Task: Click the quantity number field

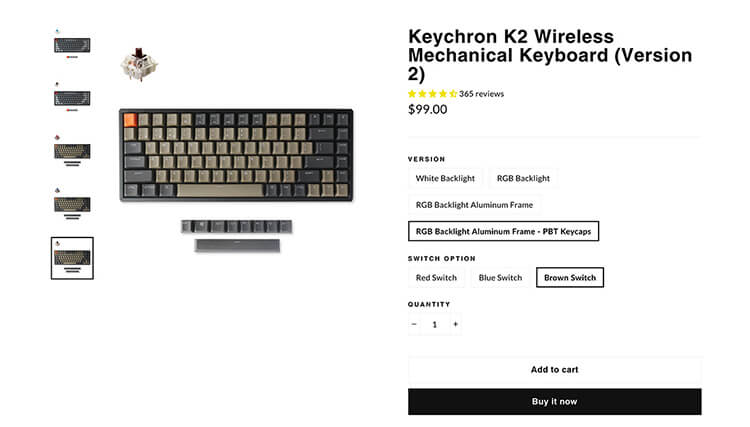Action: pos(434,324)
